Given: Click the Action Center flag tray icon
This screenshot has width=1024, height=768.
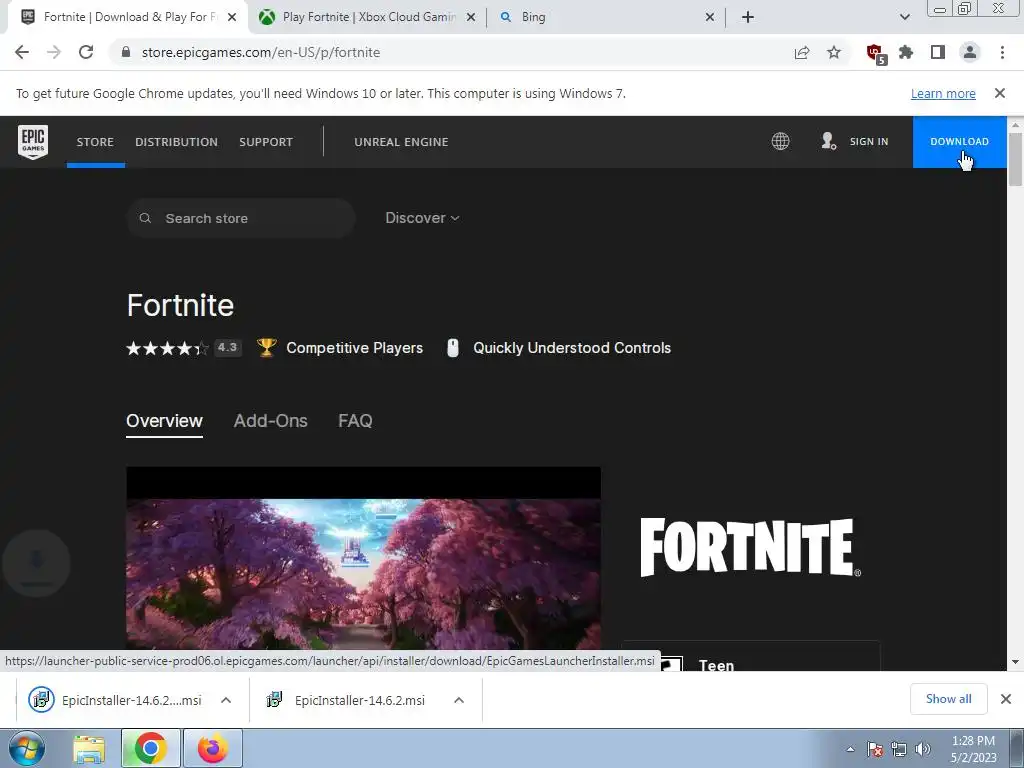Looking at the screenshot, I should point(874,749).
